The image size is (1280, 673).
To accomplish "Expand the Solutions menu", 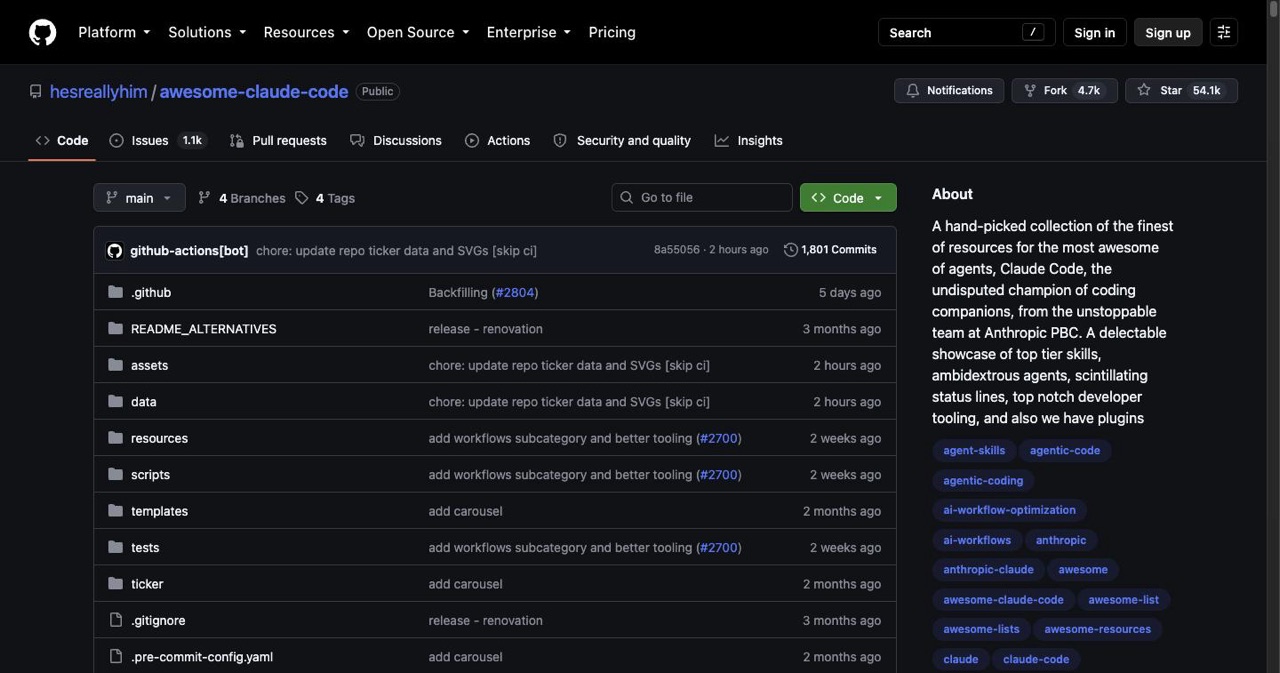I will point(207,32).
